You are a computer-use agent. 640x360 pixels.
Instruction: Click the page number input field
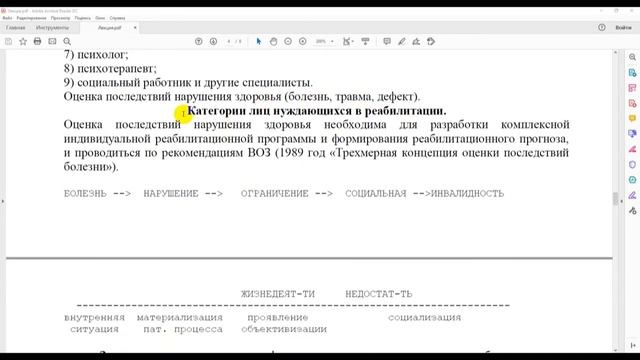[x=229, y=41]
